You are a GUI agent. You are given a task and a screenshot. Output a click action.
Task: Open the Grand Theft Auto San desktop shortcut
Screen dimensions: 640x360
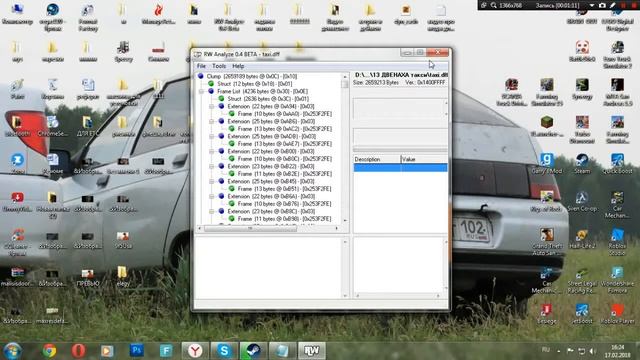pyautogui.click(x=547, y=242)
